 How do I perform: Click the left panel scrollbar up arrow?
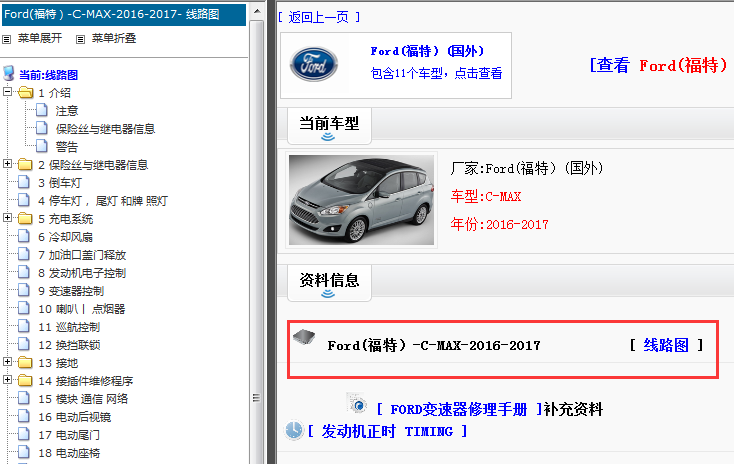click(257, 11)
